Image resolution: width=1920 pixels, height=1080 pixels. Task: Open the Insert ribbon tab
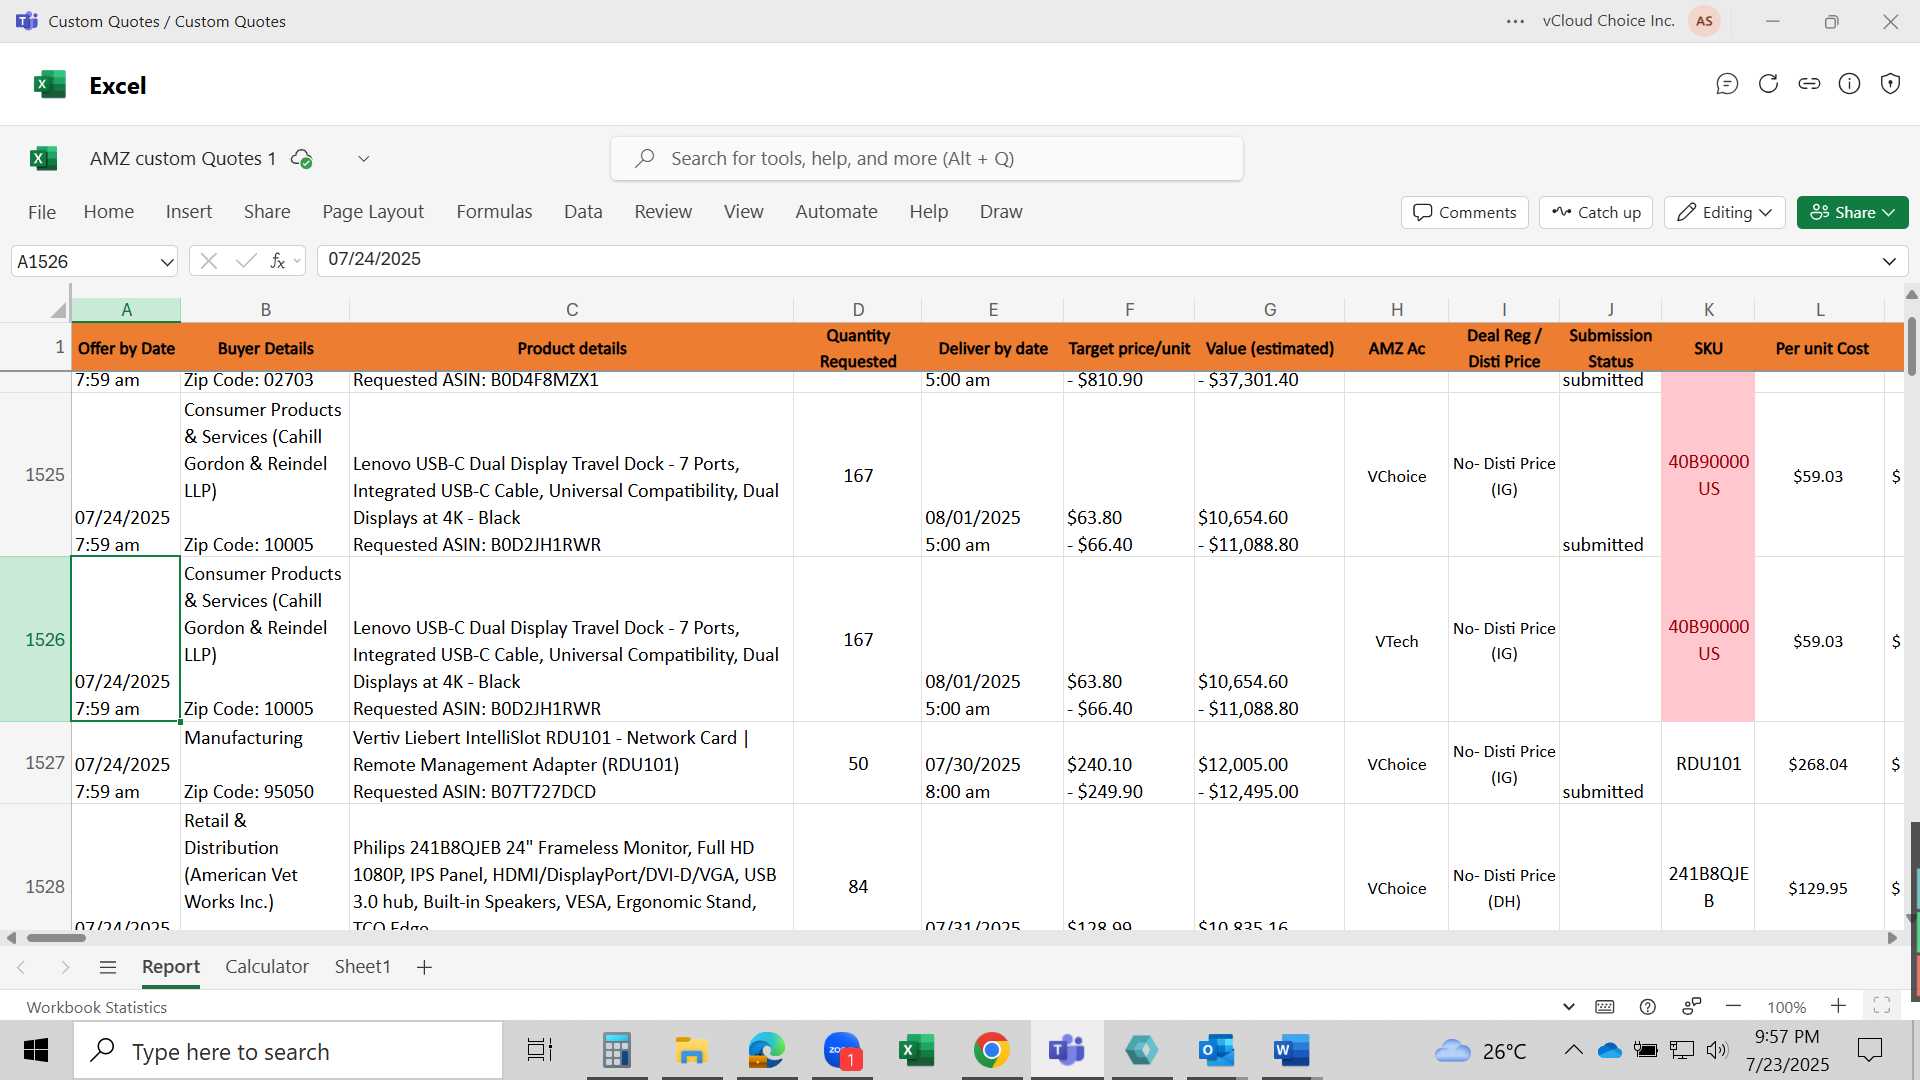188,212
